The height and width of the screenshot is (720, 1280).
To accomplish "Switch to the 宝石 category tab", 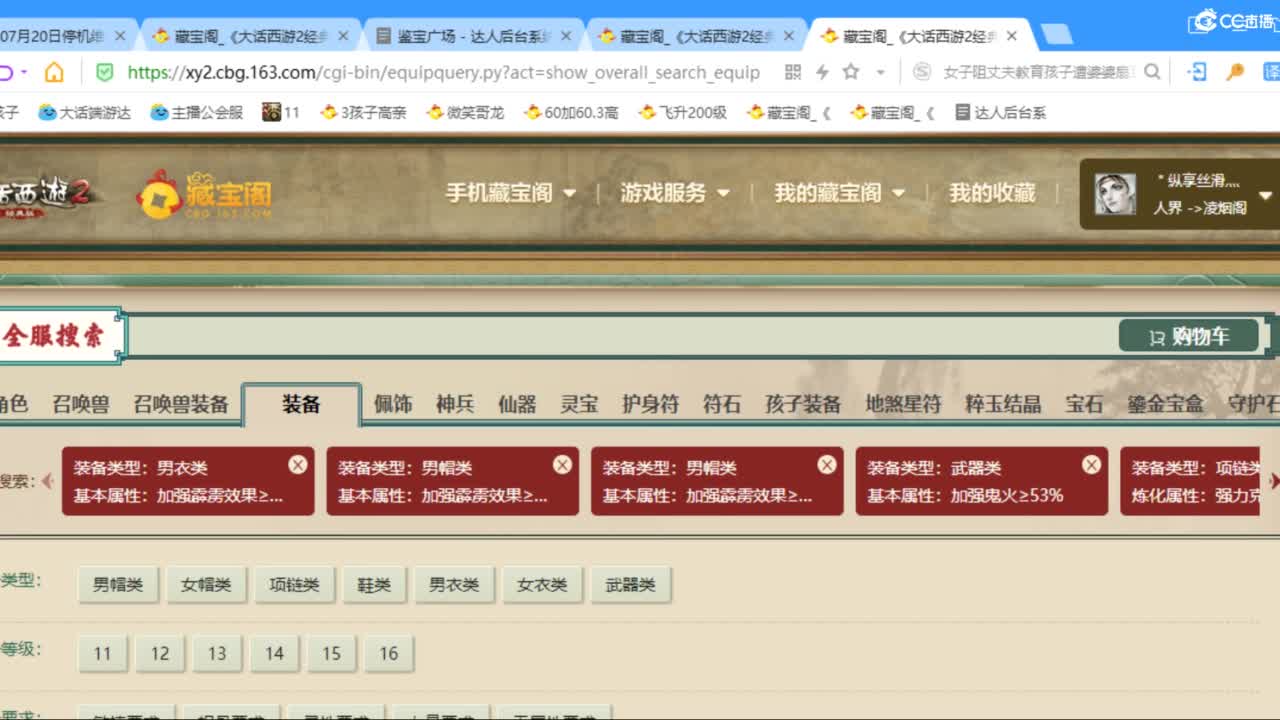I will pyautogui.click(x=1084, y=404).
